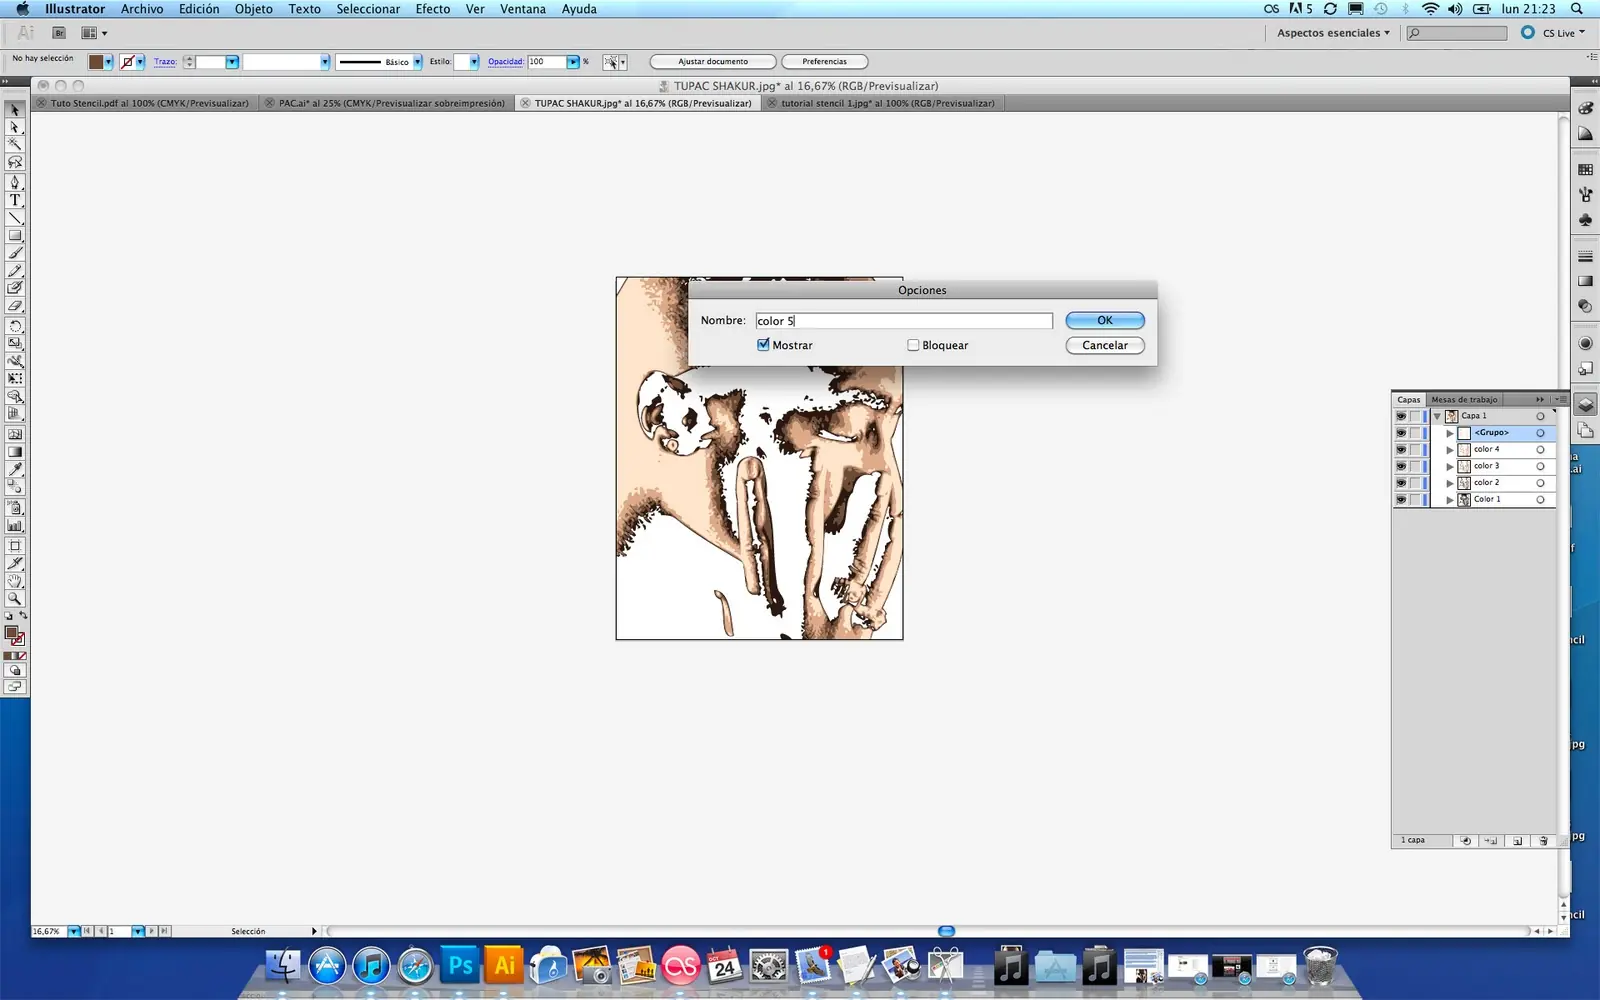
Task: Delete selection with Capas panel trash icon
Action: tap(1543, 841)
